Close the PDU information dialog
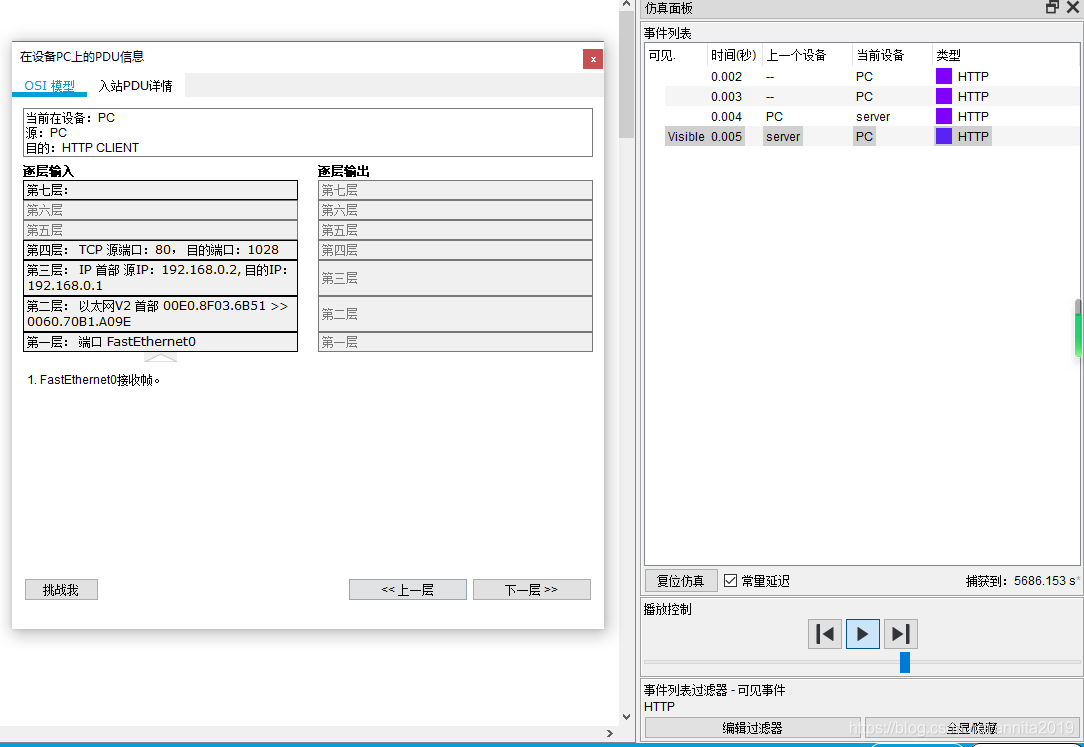 click(x=592, y=59)
